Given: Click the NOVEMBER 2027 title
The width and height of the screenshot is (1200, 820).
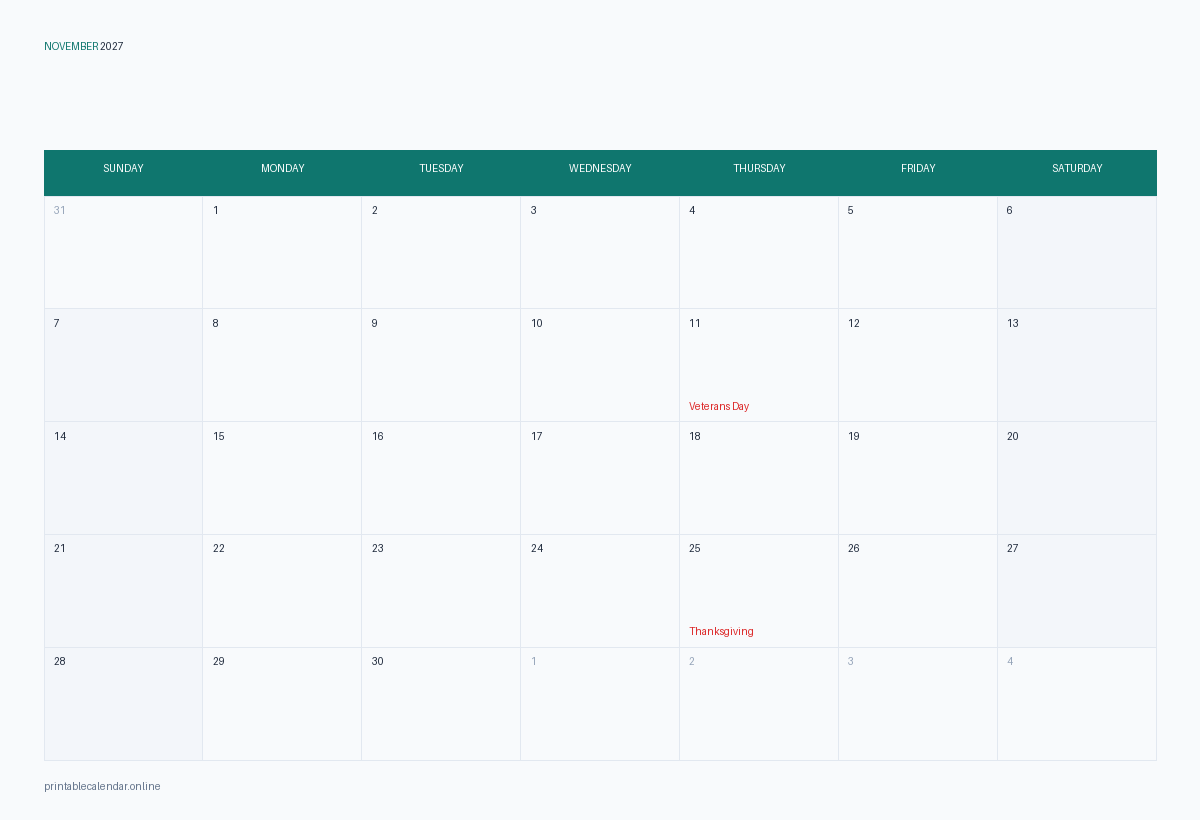Looking at the screenshot, I should [84, 47].
